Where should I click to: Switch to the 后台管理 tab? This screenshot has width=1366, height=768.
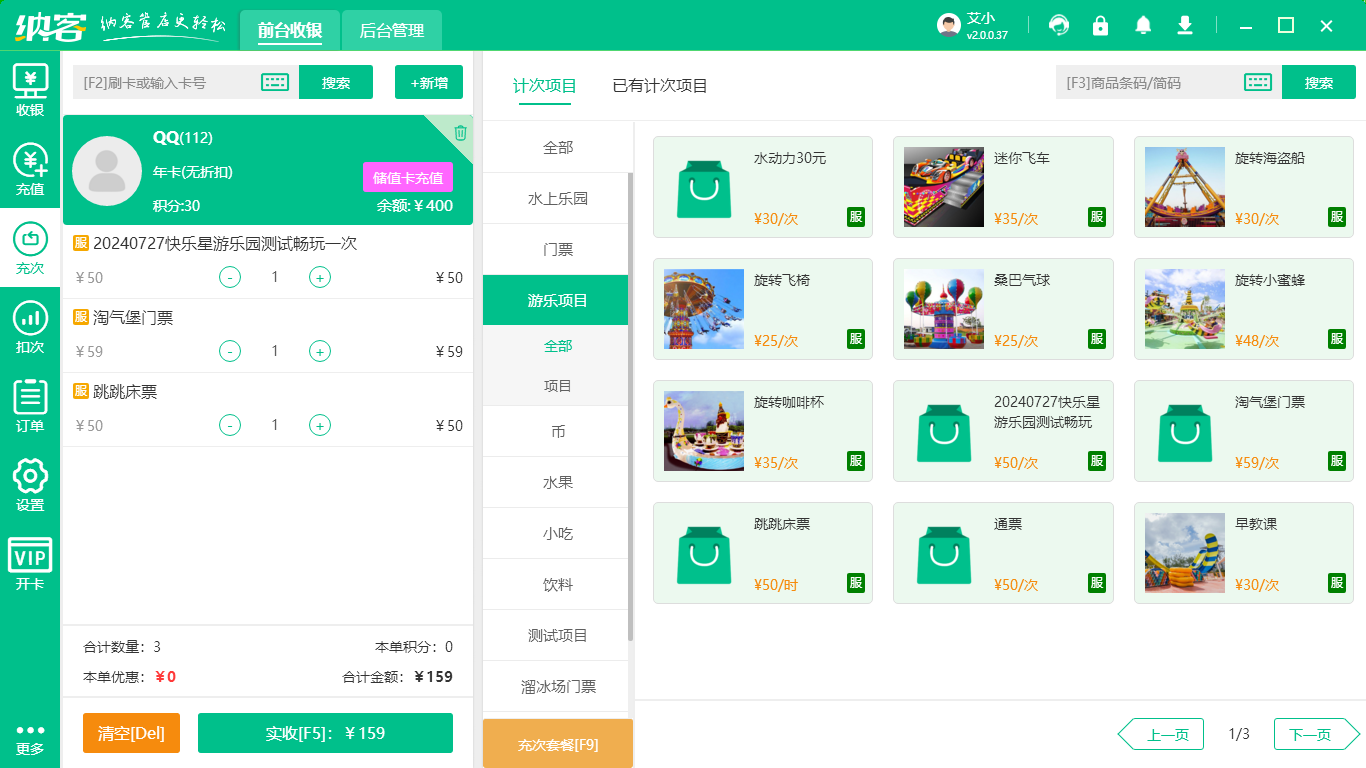[391, 31]
